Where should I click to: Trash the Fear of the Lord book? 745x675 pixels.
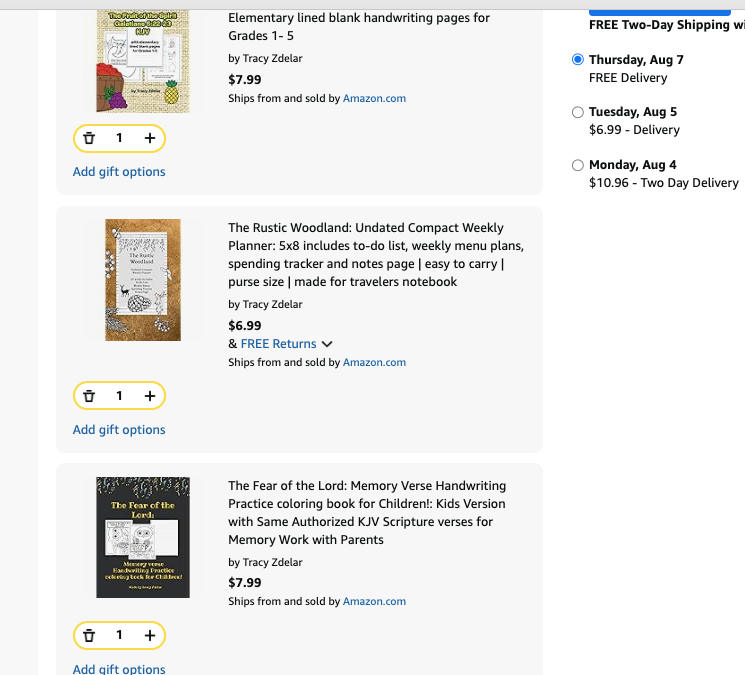[89, 636]
